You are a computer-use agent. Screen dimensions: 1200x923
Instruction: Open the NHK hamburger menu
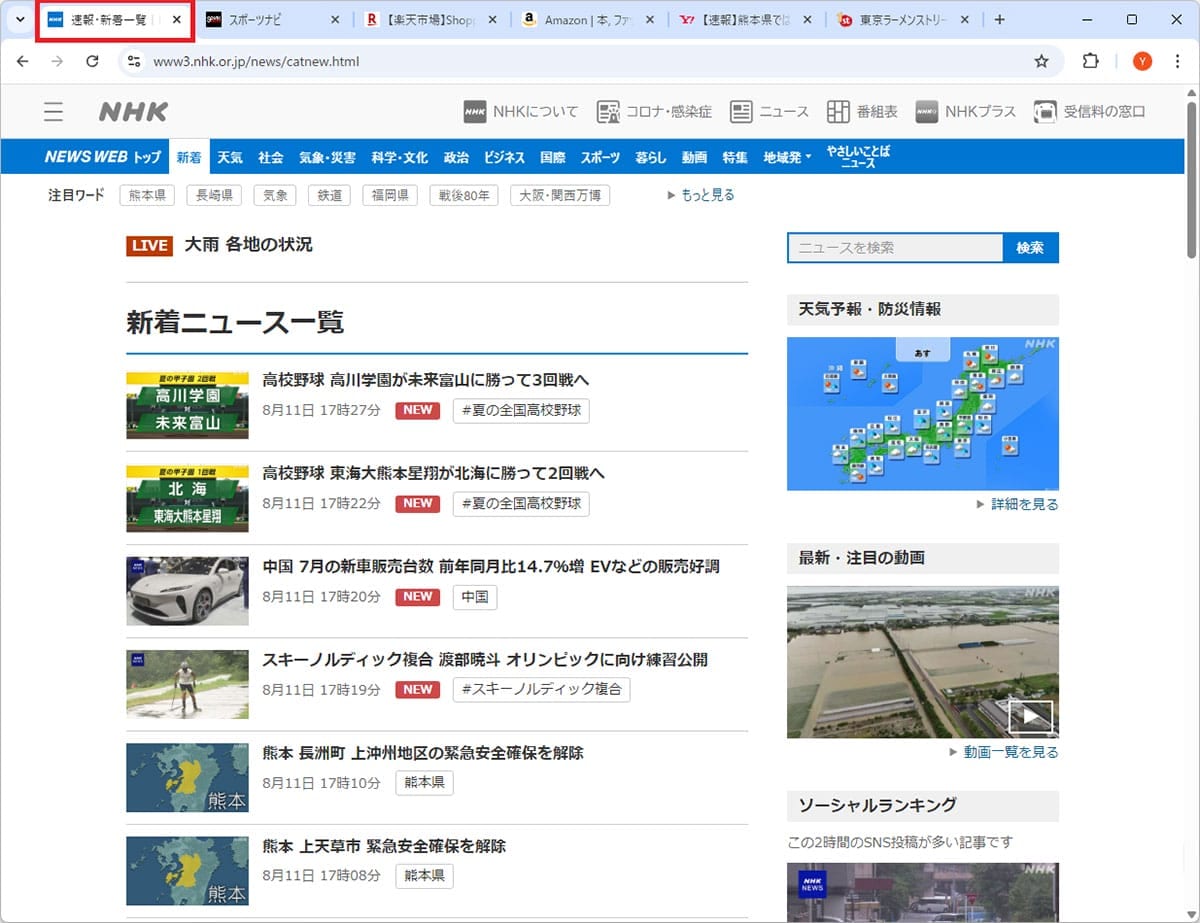(53, 111)
